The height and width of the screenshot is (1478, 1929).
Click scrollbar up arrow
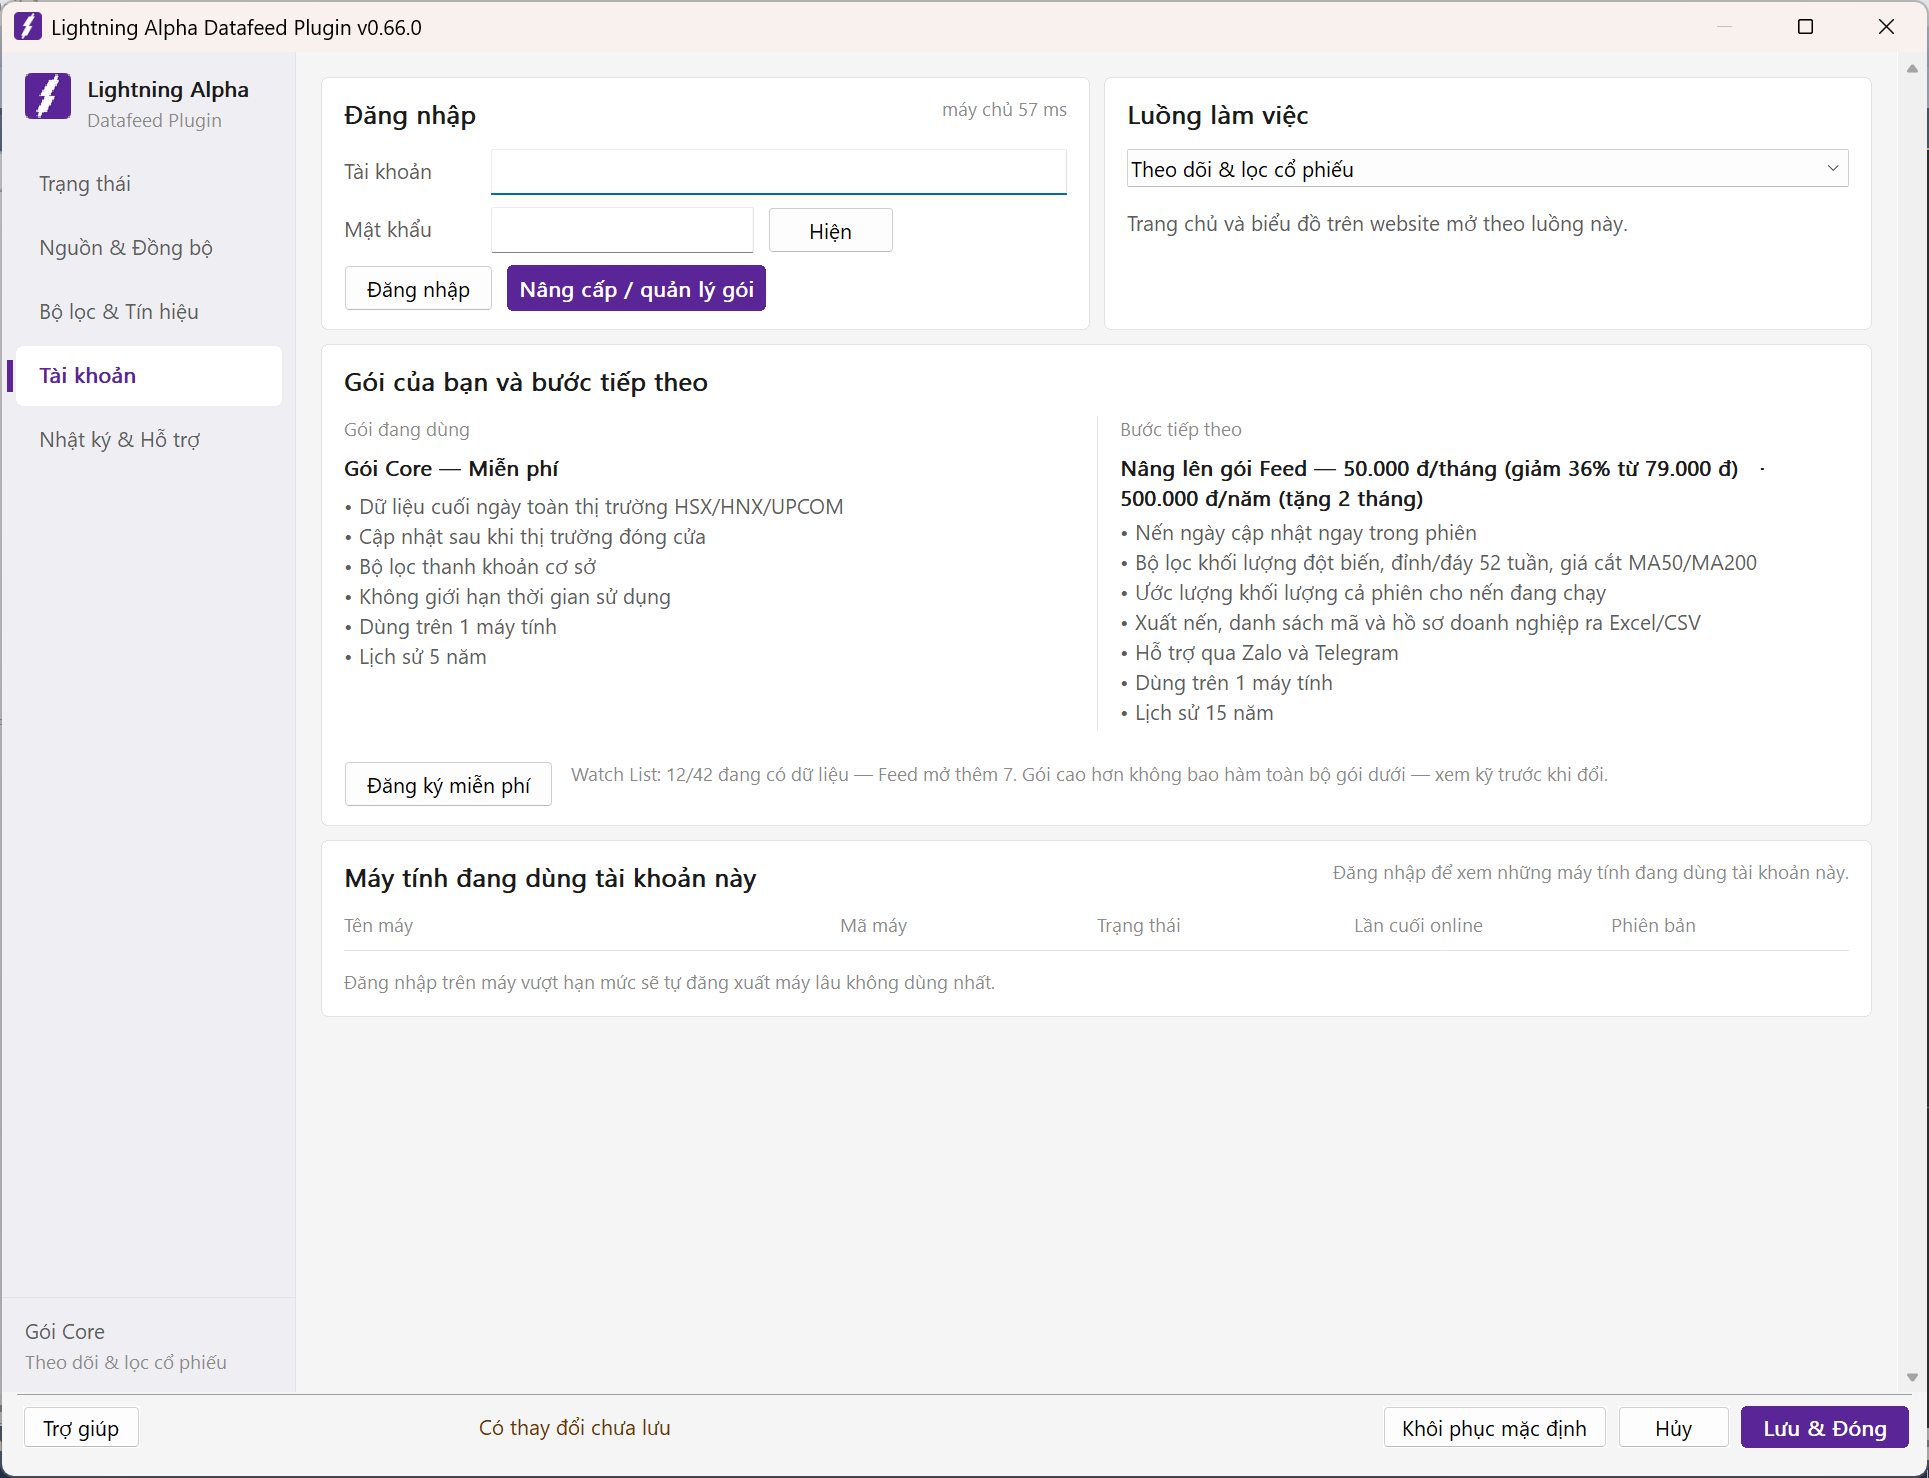[1912, 69]
